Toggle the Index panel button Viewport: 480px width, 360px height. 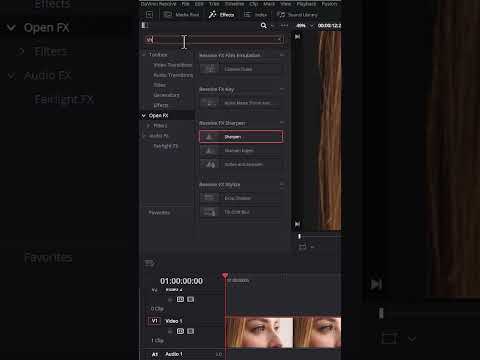(x=255, y=15)
